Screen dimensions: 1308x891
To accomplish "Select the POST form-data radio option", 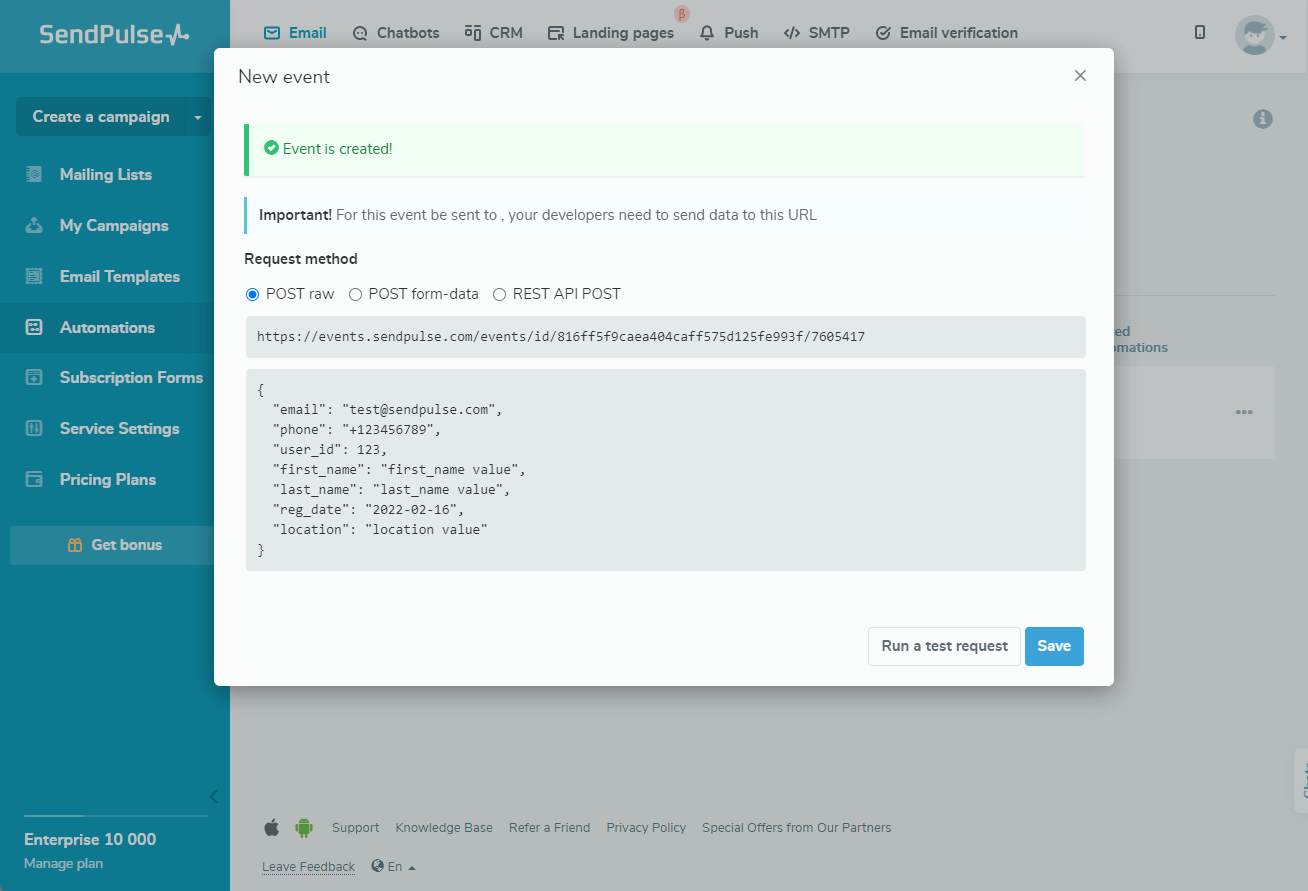I will [x=355, y=294].
